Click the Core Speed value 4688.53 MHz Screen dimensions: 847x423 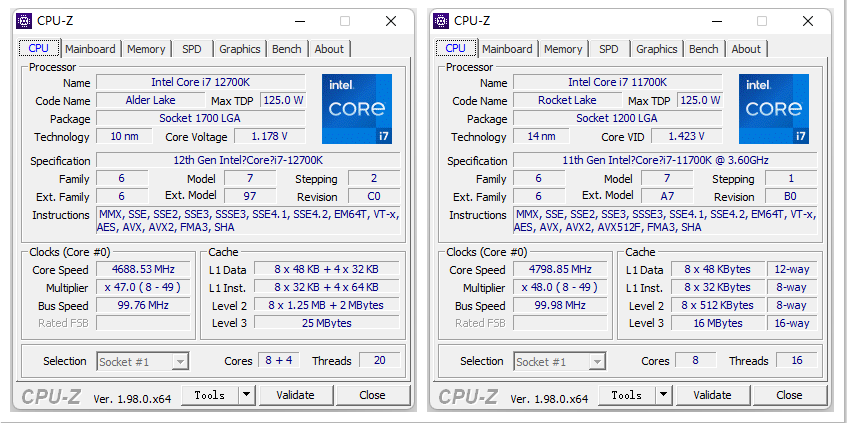point(143,269)
